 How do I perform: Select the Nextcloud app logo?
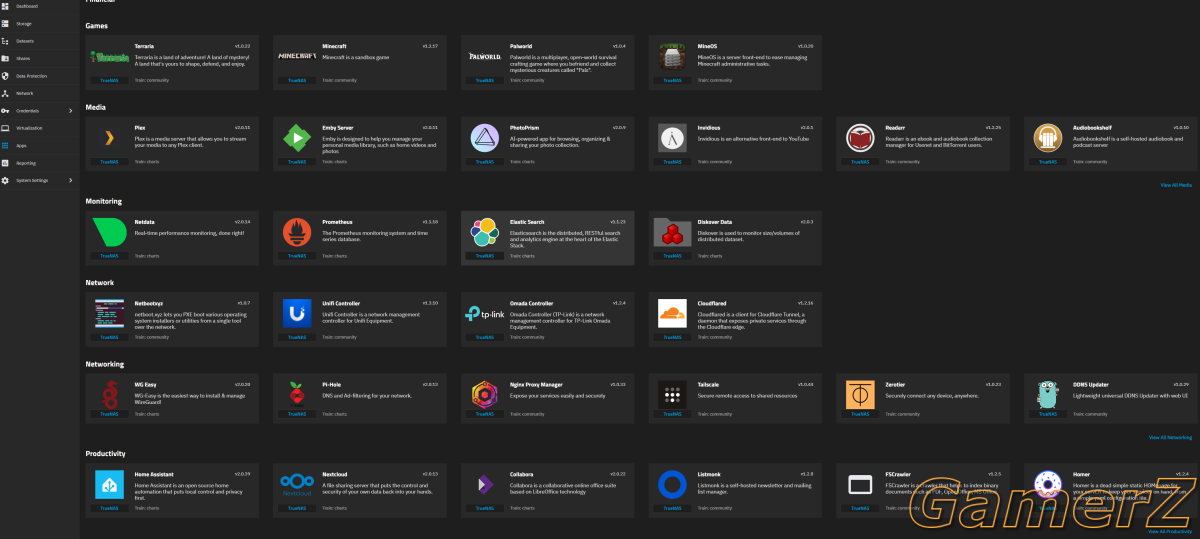tap(297, 485)
